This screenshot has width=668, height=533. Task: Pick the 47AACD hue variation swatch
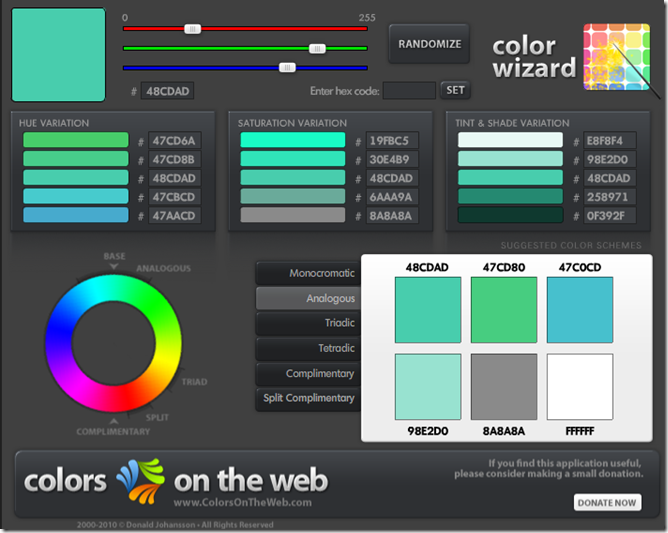point(76,215)
